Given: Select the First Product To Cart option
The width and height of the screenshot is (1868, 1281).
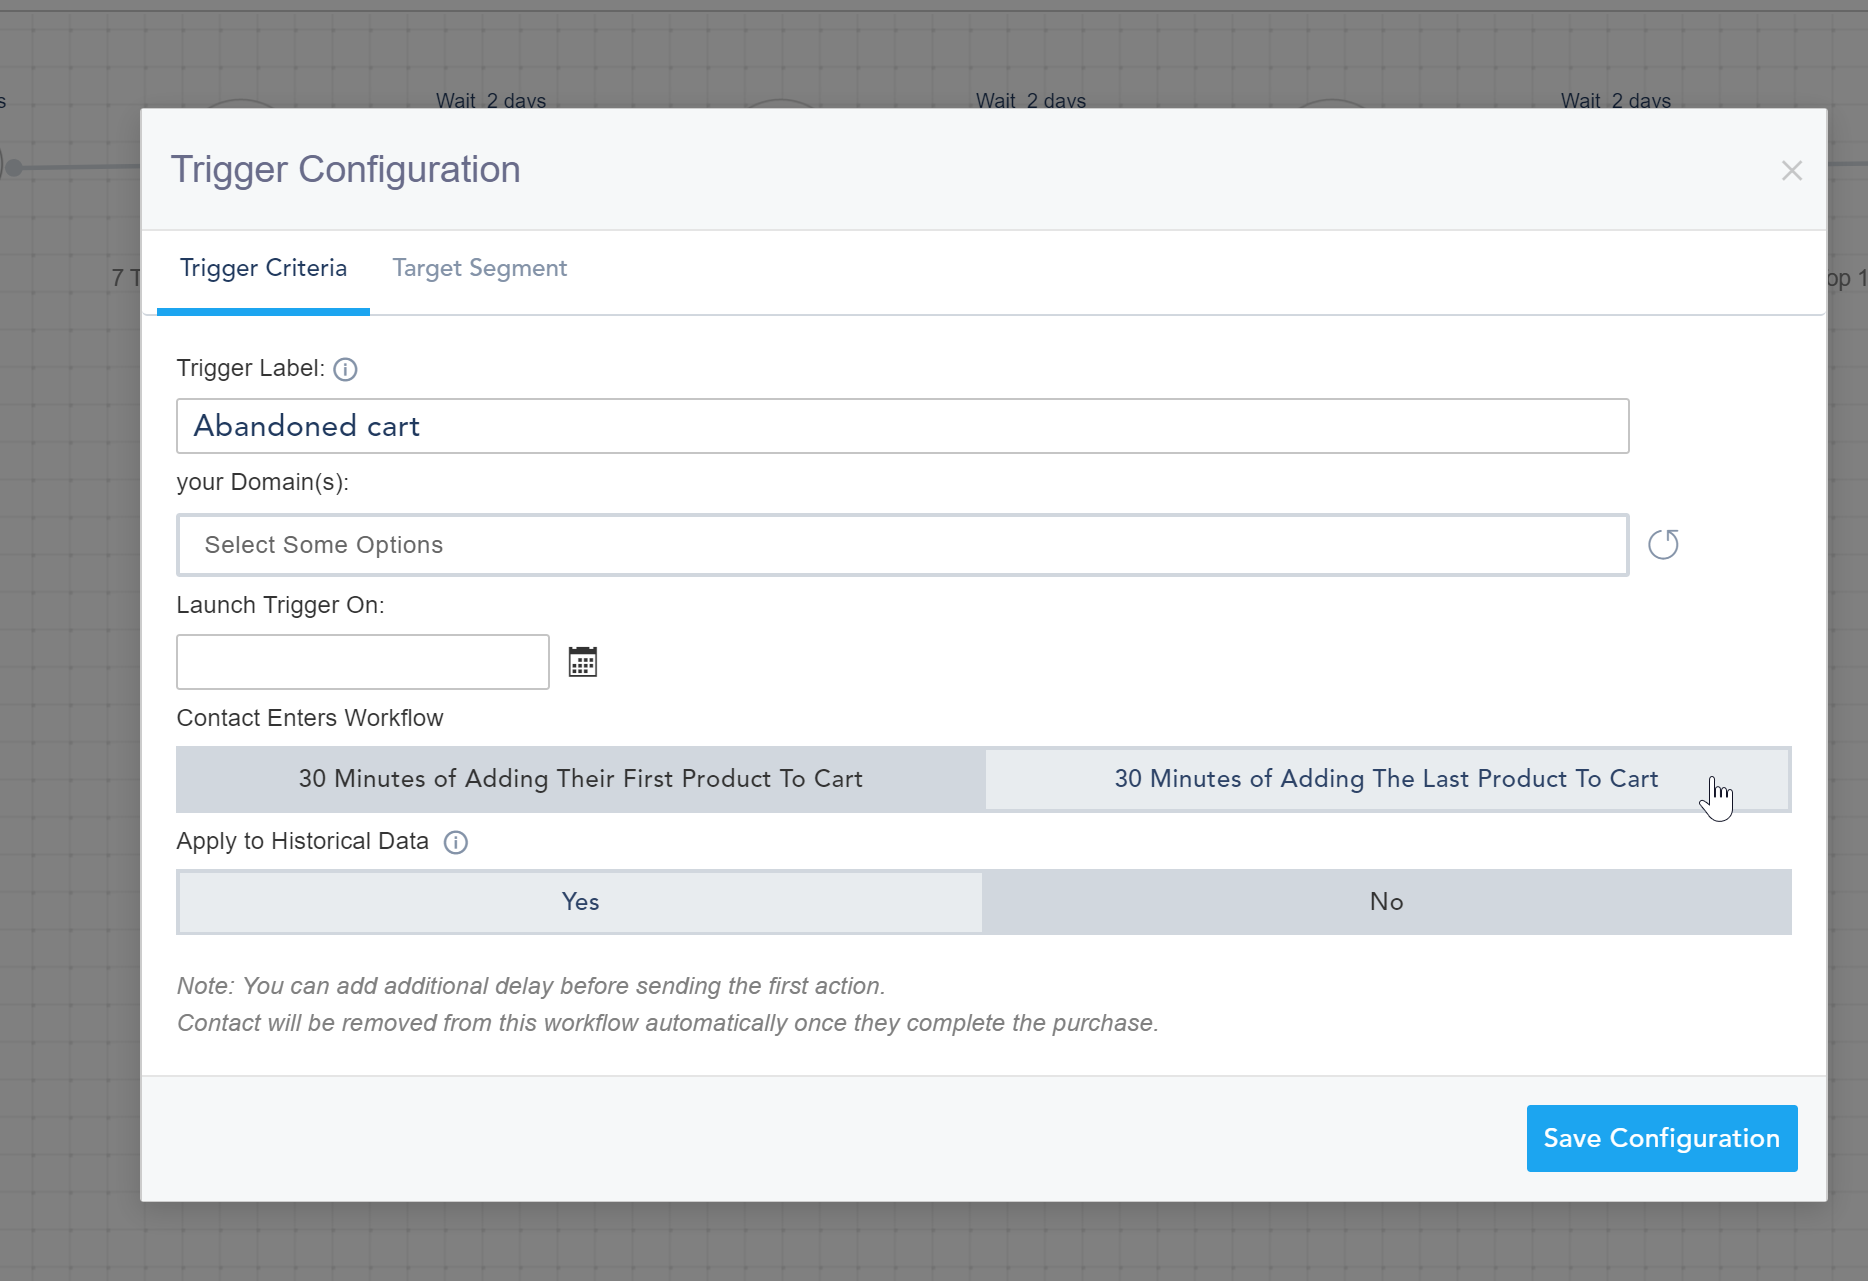Looking at the screenshot, I should [580, 779].
